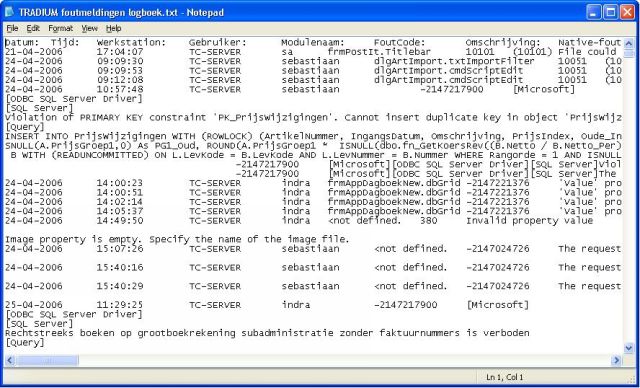The height and width of the screenshot is (388, 640).
Task: Click error code '380' in indra's row
Action: [x=429, y=221]
